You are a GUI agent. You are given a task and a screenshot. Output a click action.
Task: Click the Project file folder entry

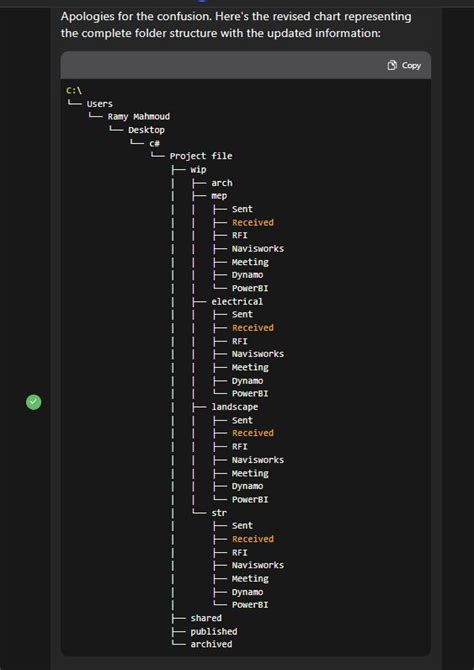[x=201, y=156]
